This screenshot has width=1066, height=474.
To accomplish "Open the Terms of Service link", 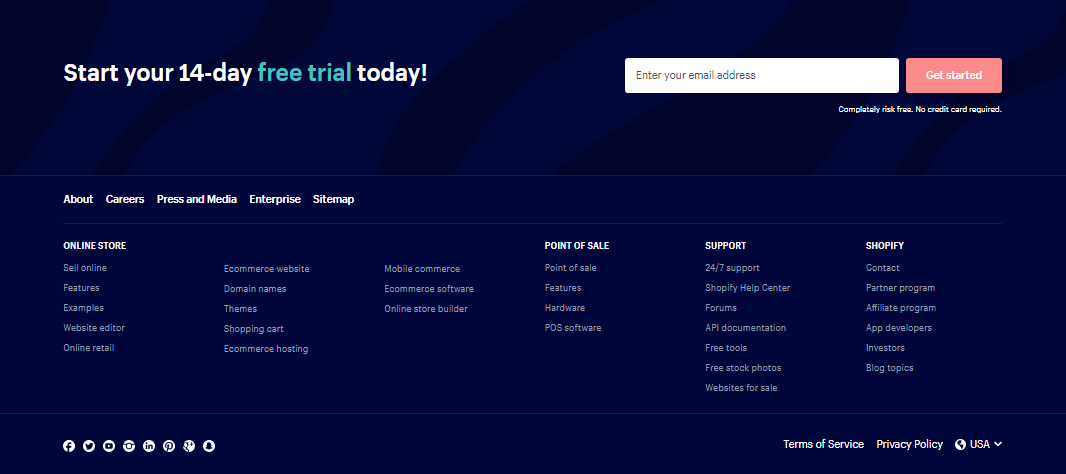I will (x=823, y=444).
